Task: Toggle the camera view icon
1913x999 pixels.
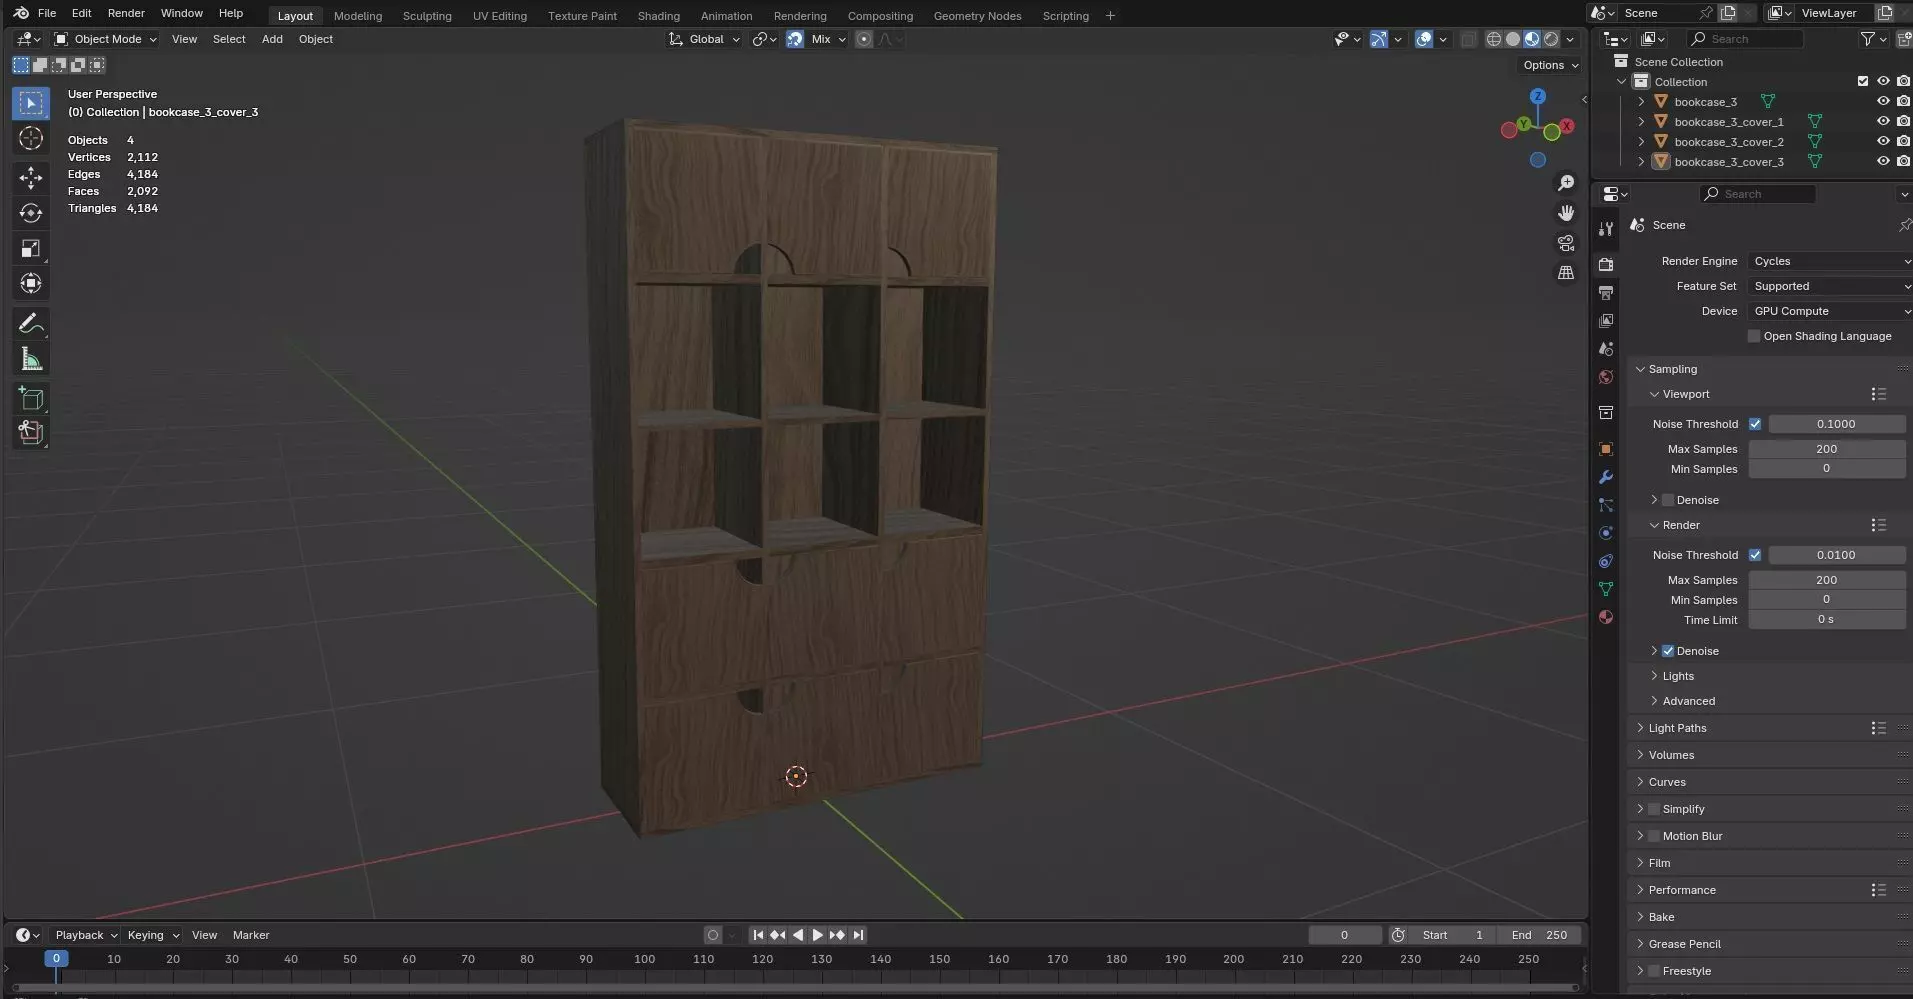Action: [1566, 243]
